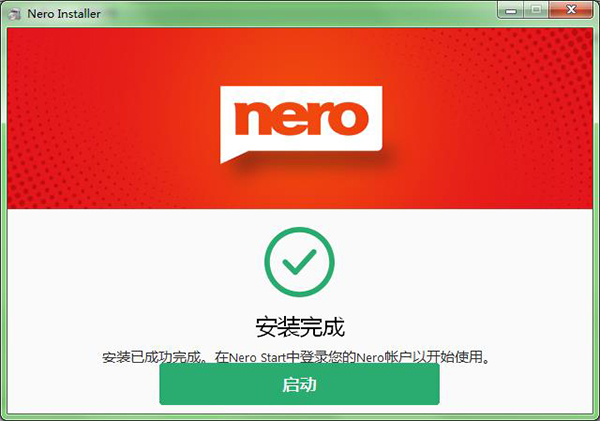The image size is (600, 421).
Task: Click the tick mark inside the green circle
Action: pos(299,262)
